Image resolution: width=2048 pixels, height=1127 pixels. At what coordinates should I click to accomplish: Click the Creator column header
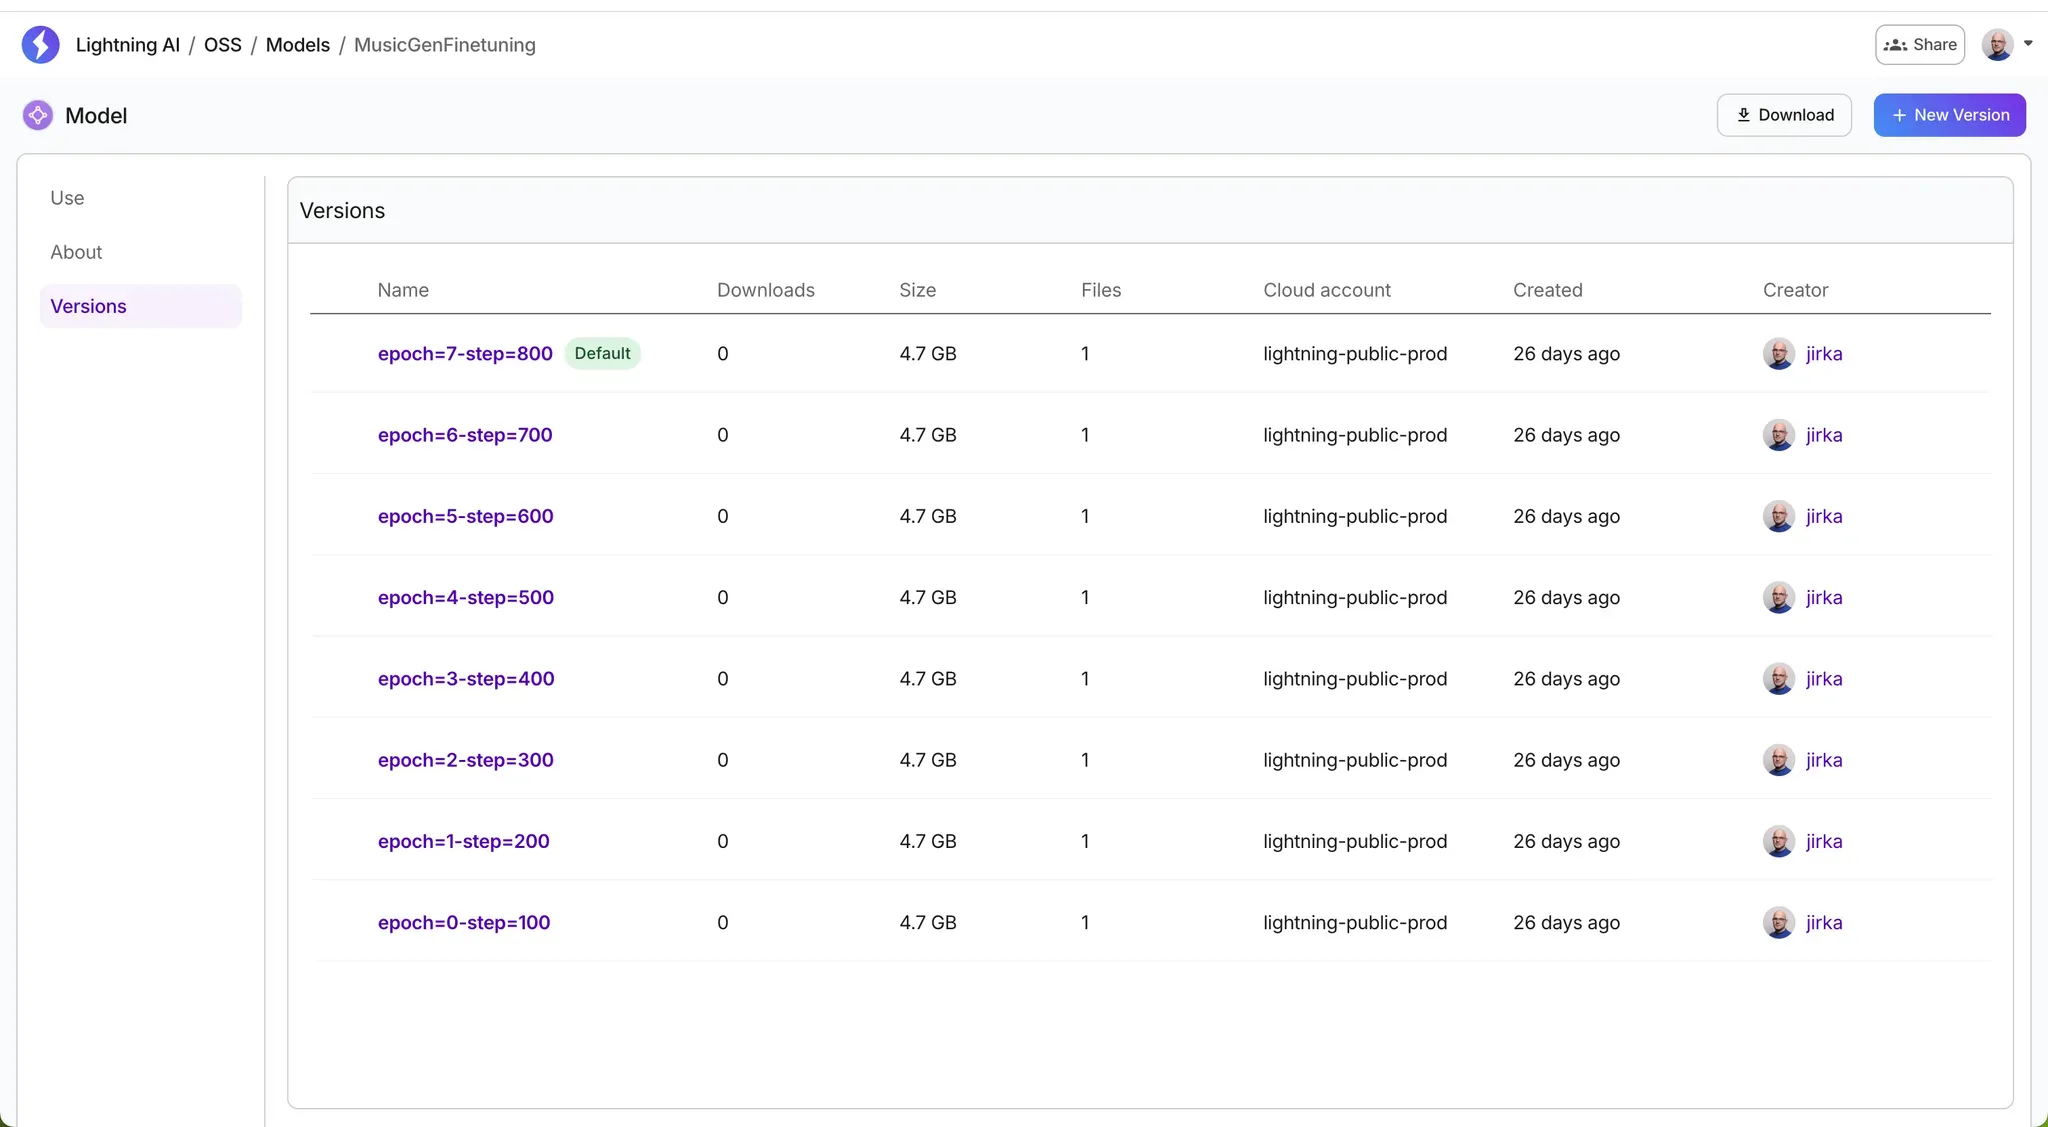(1795, 290)
